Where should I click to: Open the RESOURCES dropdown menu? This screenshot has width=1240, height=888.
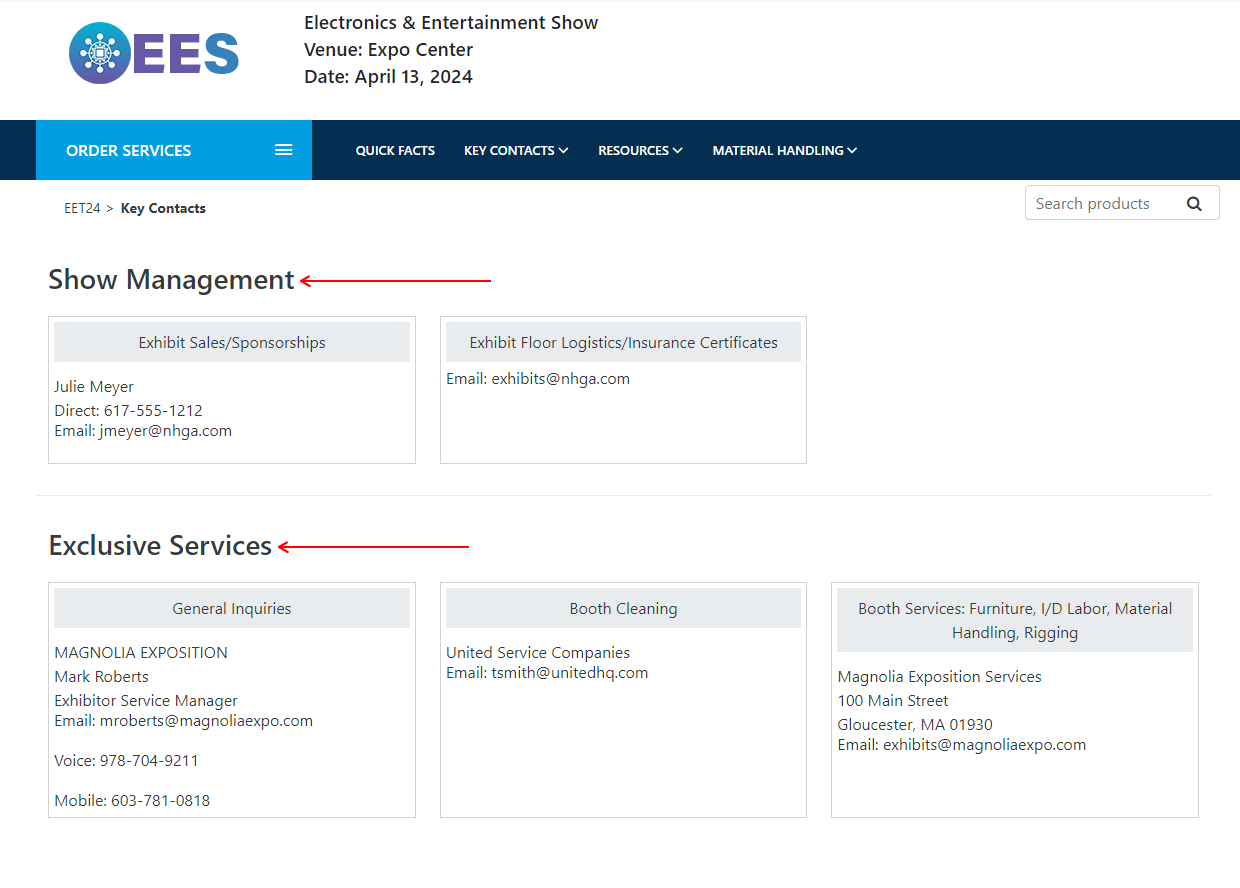coord(640,150)
